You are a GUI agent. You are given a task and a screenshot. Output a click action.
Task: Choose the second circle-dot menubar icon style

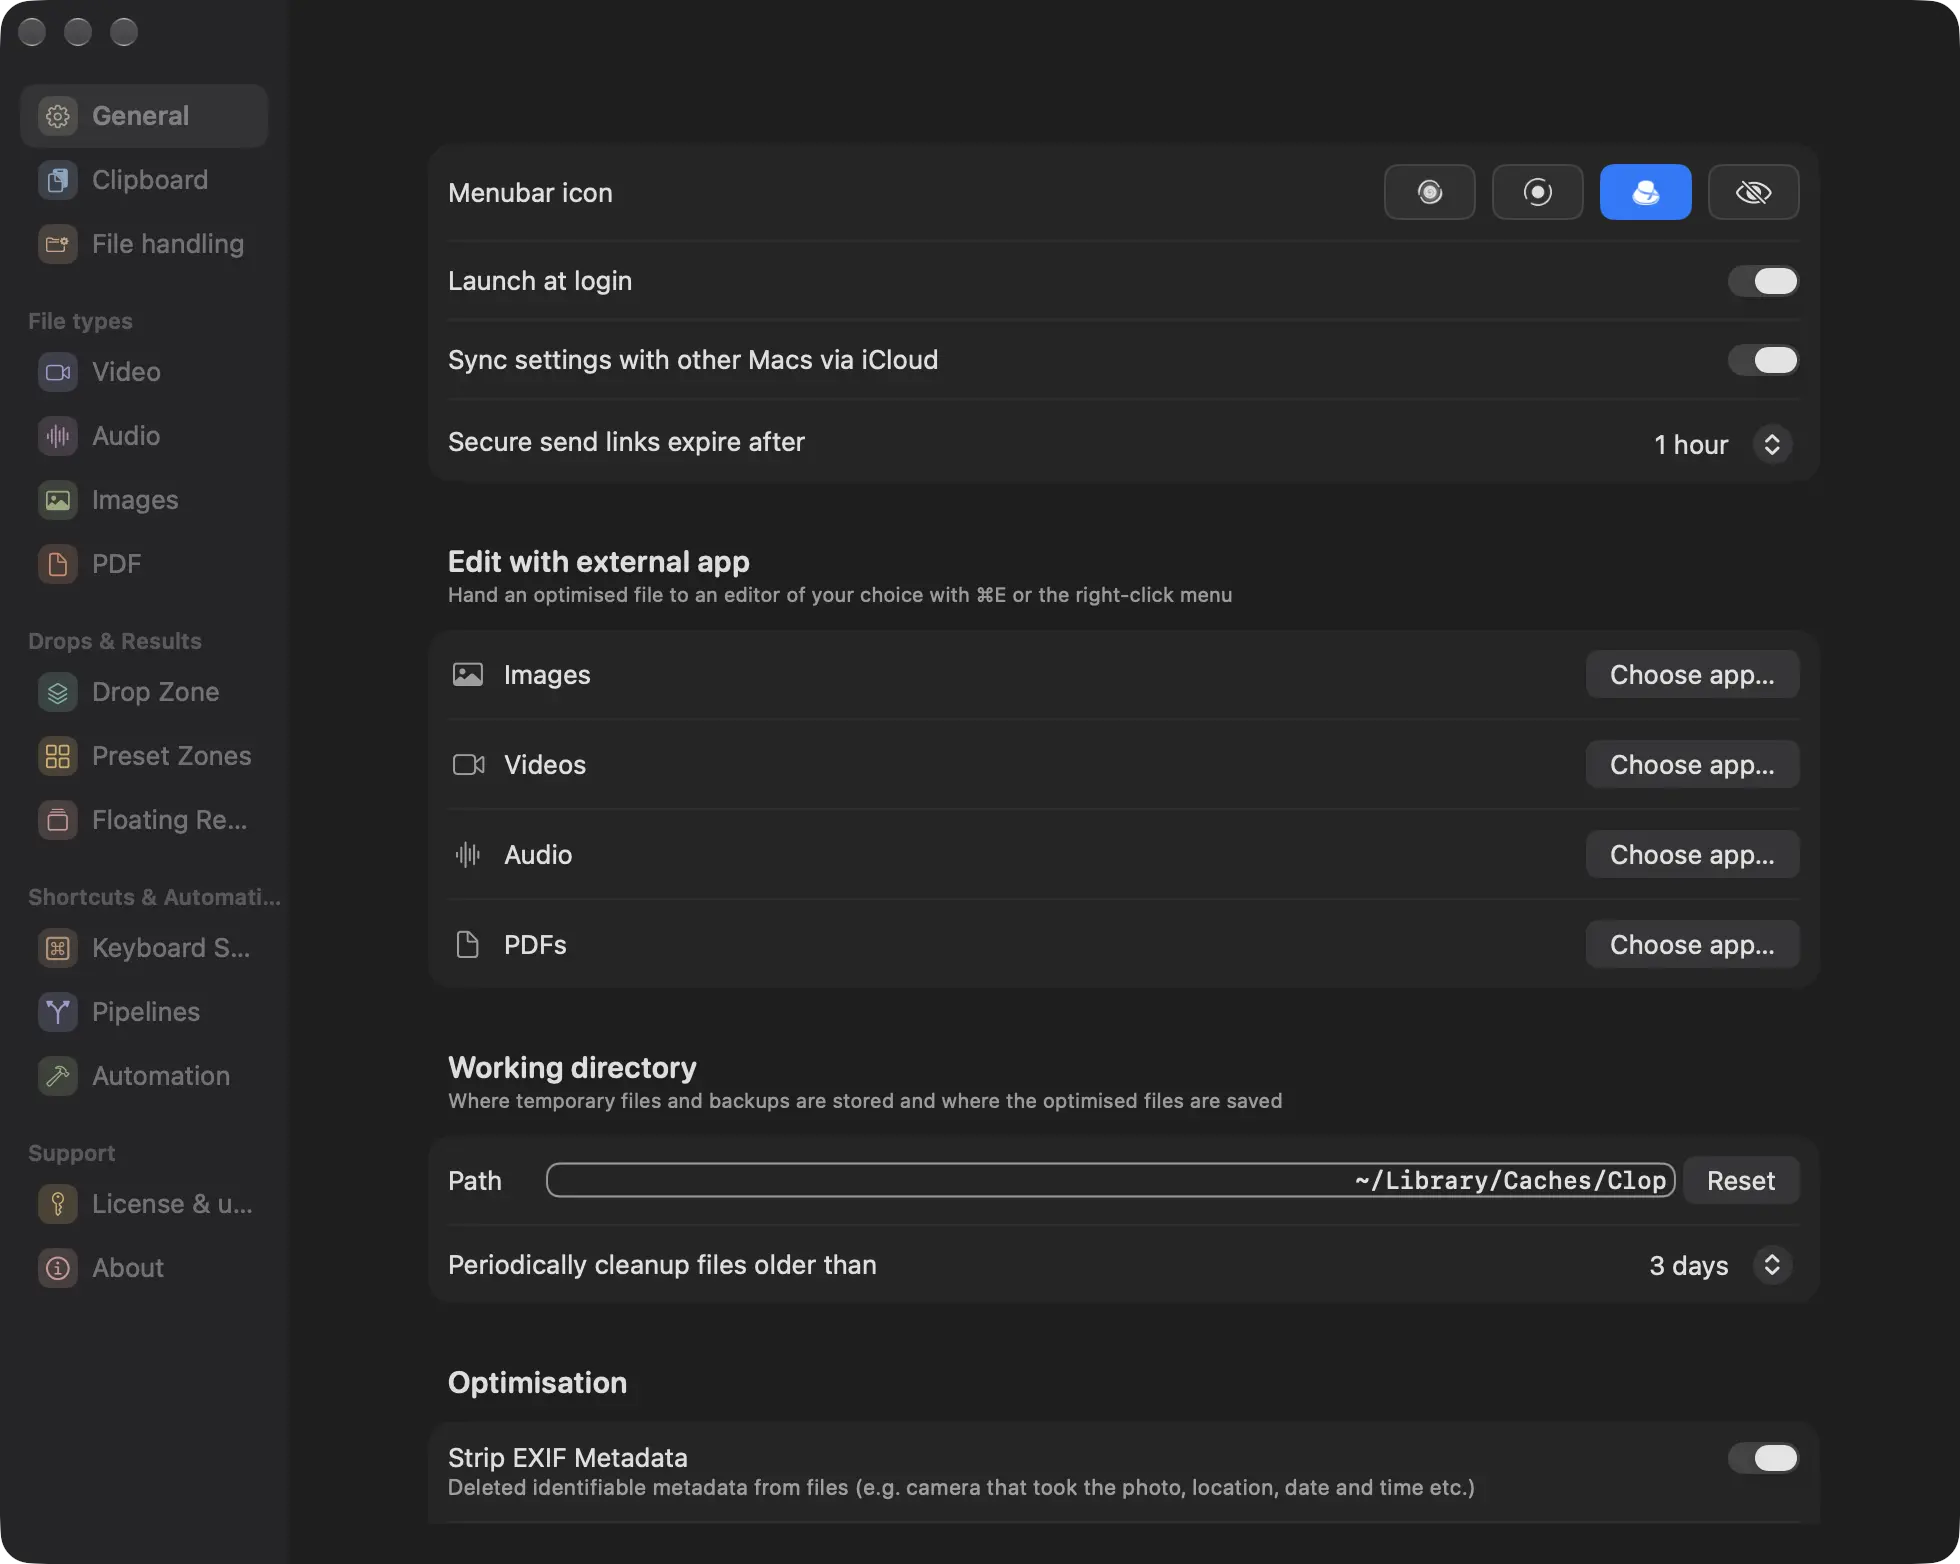tap(1538, 192)
